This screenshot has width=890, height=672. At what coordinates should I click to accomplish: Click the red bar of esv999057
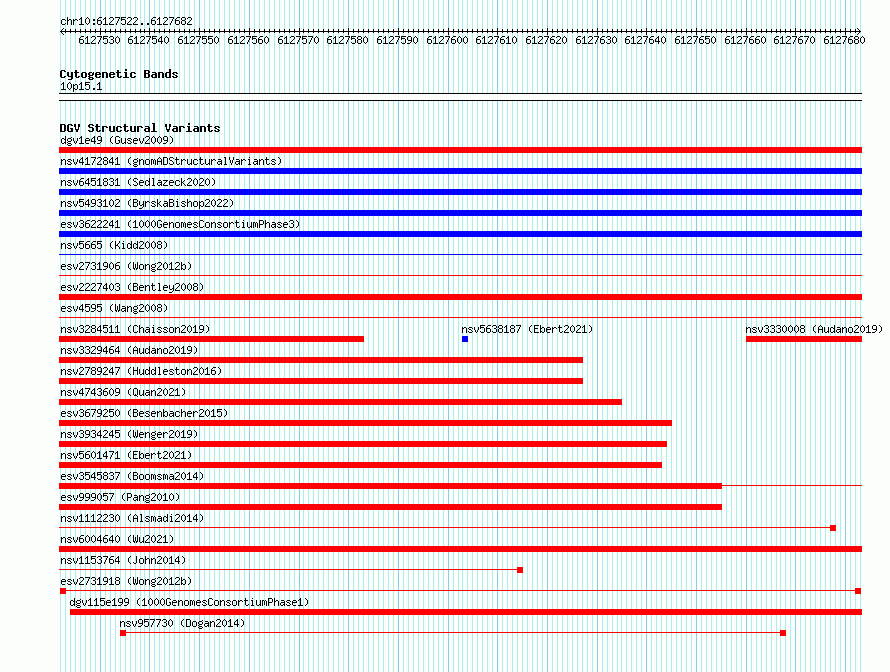[391, 507]
